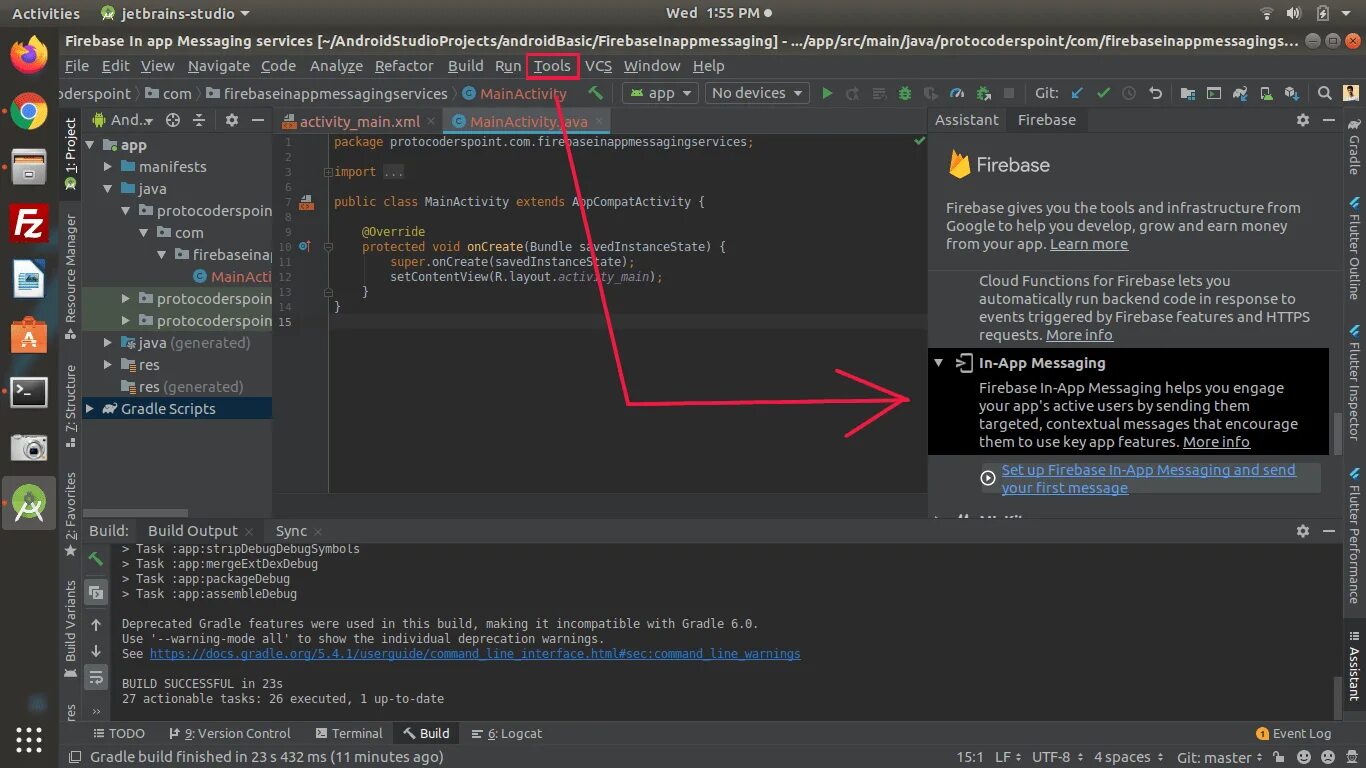Screen dimensions: 1366x768
Task: Open Build panel settings gear icon
Action: 1302,531
